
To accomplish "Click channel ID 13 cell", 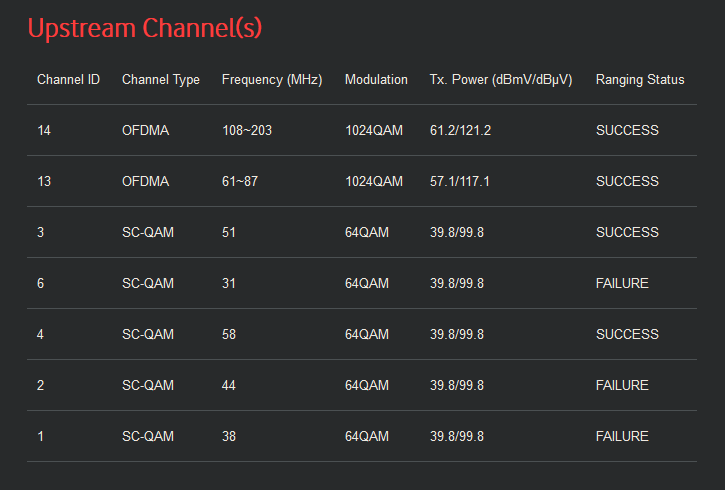I will (45, 181).
